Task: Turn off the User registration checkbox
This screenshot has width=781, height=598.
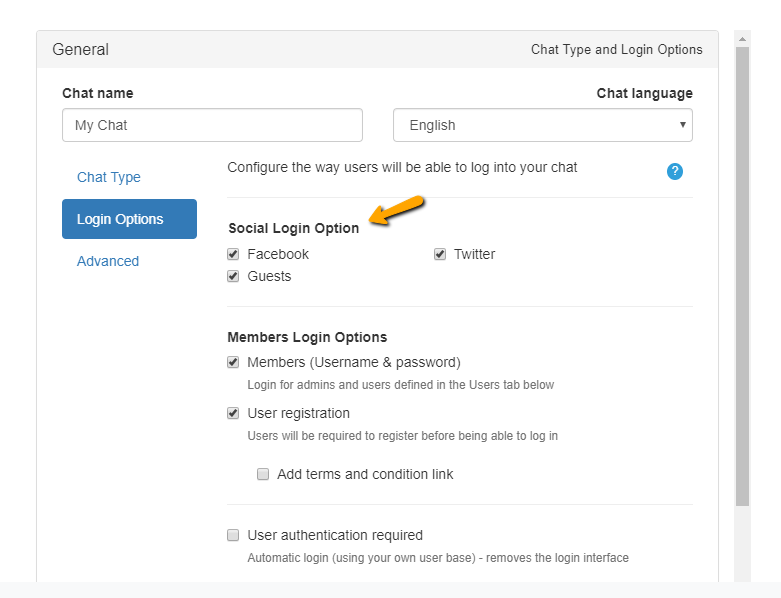Action: [x=233, y=413]
